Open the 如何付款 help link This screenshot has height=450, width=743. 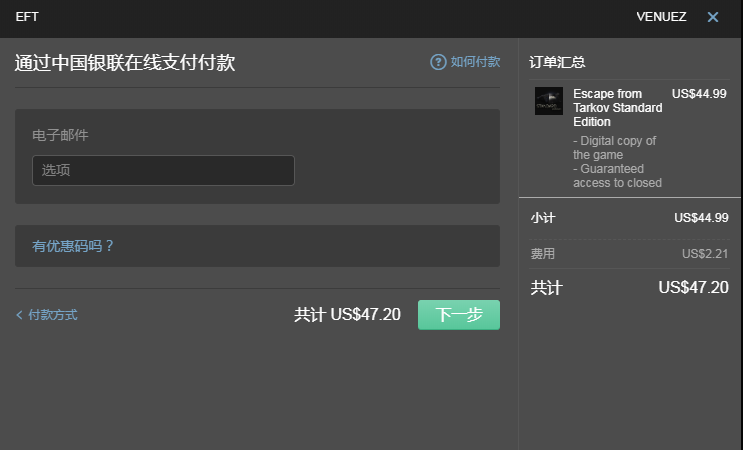tap(475, 62)
